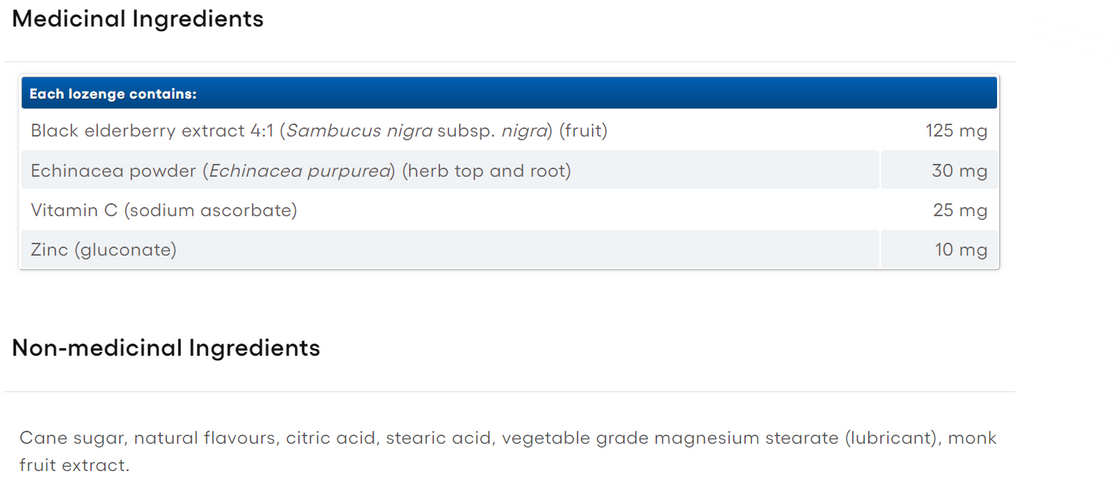Screen dimensions: 1120x490
Task: Click the Non-medicinal Ingredients heading
Action: [x=166, y=348]
